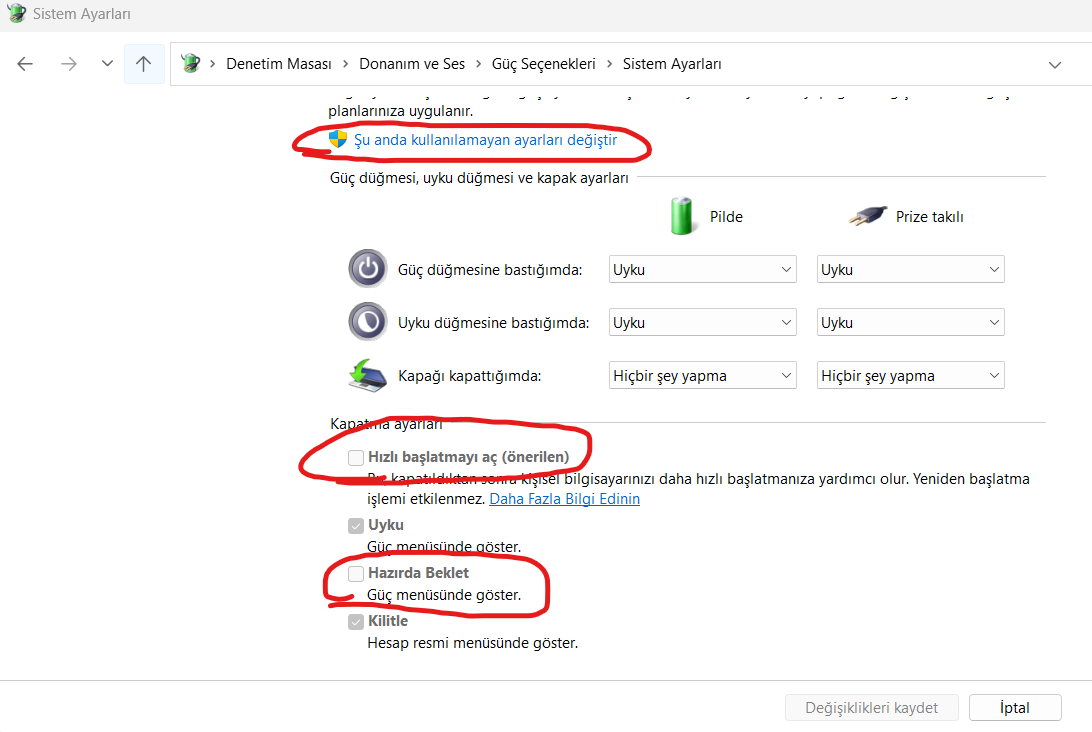Toggle Hazırda Beklet checkbox
This screenshot has width=1092, height=732.
pos(356,573)
